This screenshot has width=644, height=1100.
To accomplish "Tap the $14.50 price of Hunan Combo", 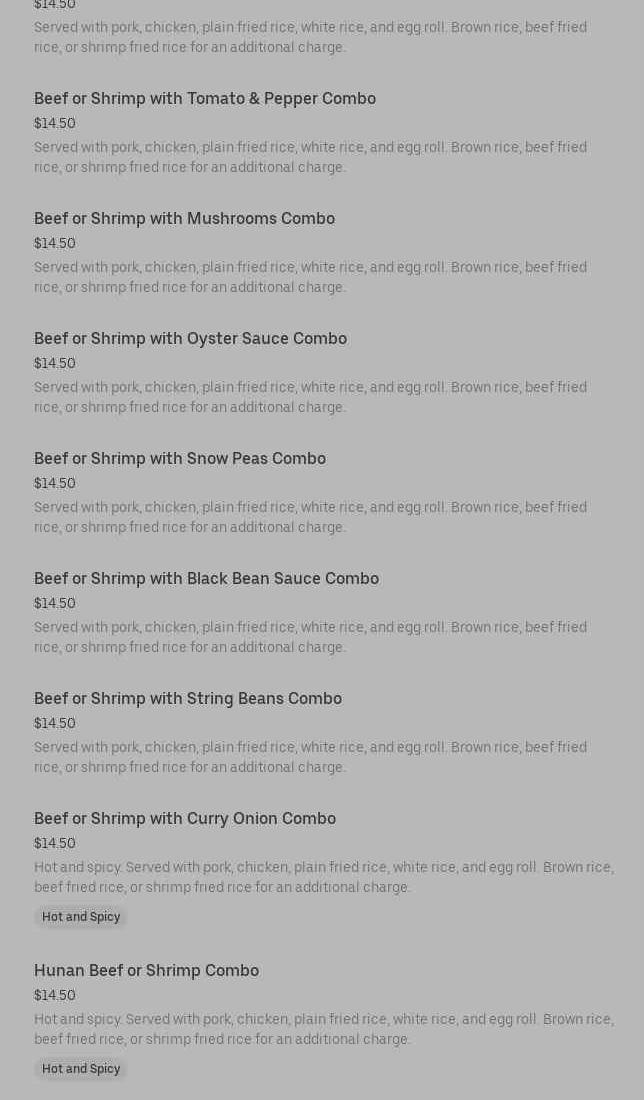I will 55,996.
